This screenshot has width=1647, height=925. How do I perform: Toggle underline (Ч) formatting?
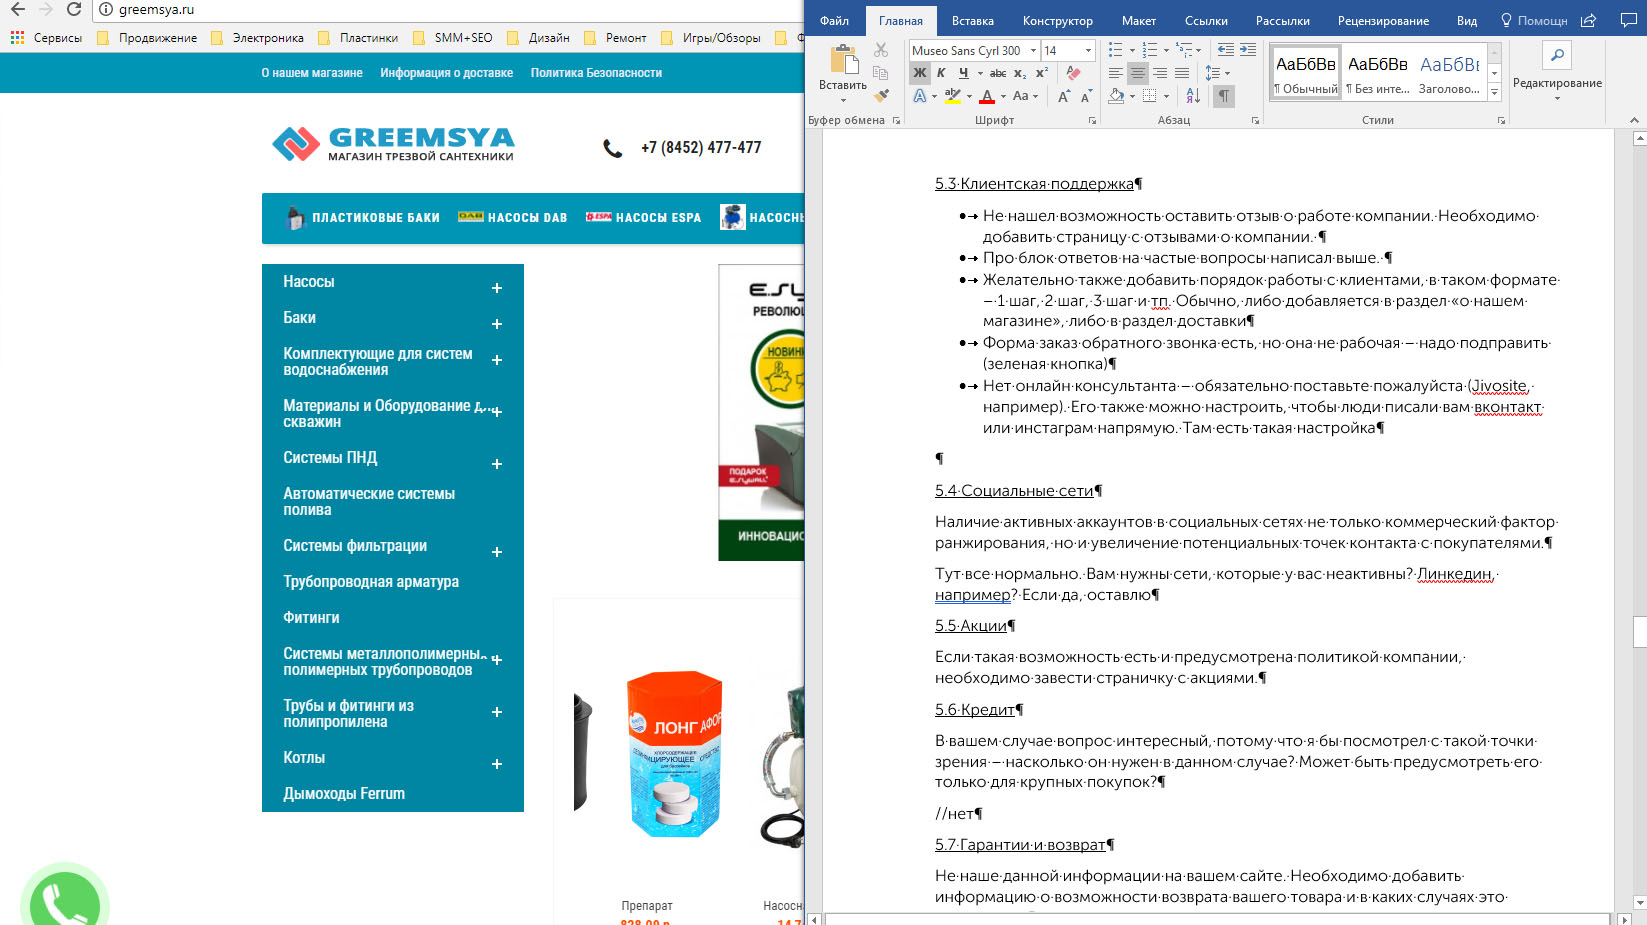[963, 73]
